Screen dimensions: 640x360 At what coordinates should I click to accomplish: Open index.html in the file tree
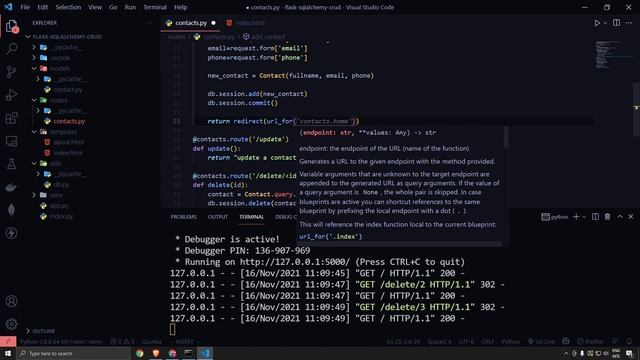(68, 153)
